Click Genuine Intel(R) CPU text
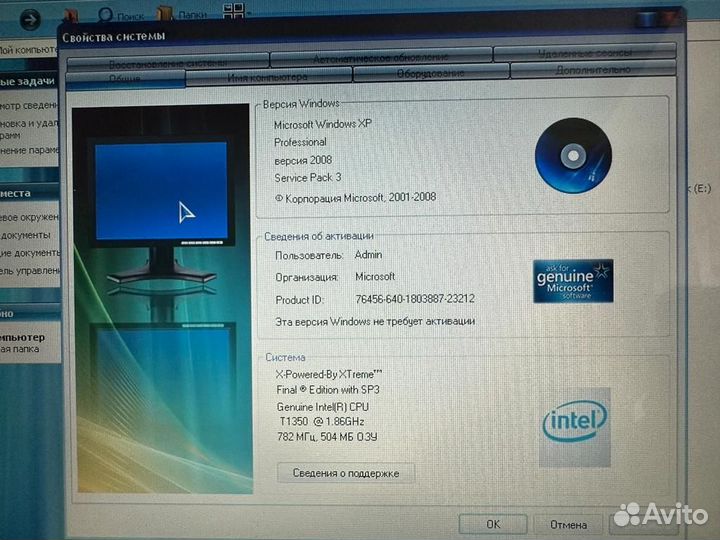 323,407
